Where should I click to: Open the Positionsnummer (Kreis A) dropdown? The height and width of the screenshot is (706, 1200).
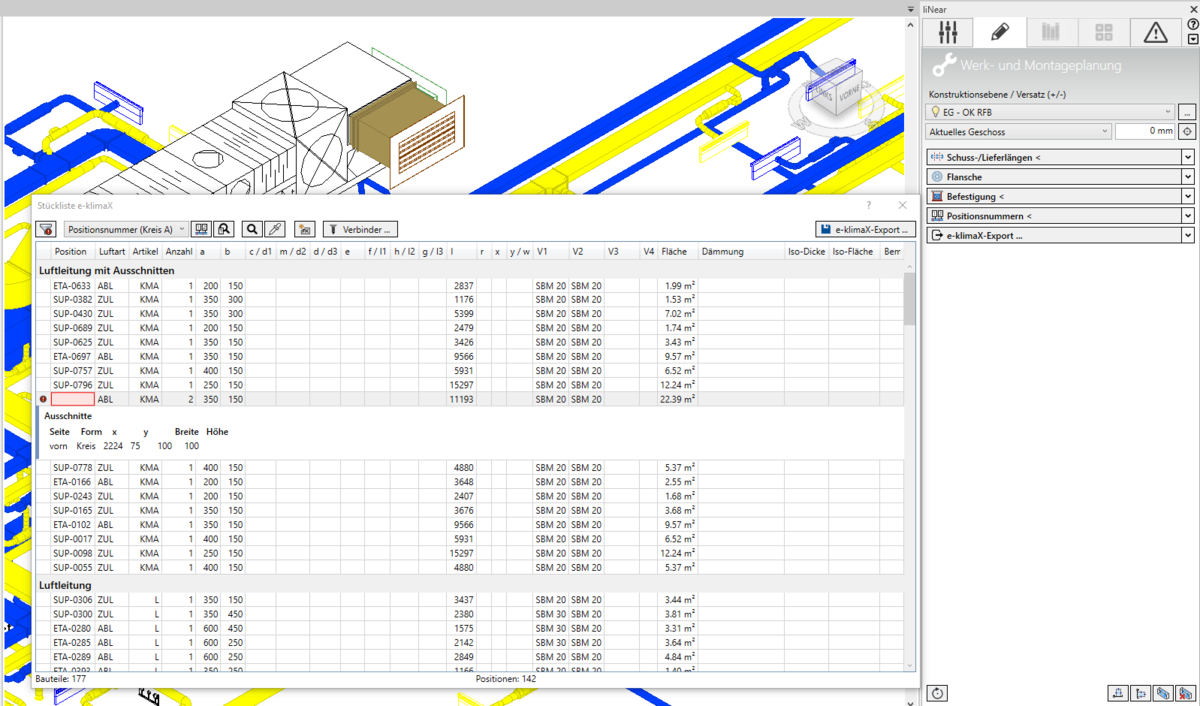(126, 230)
